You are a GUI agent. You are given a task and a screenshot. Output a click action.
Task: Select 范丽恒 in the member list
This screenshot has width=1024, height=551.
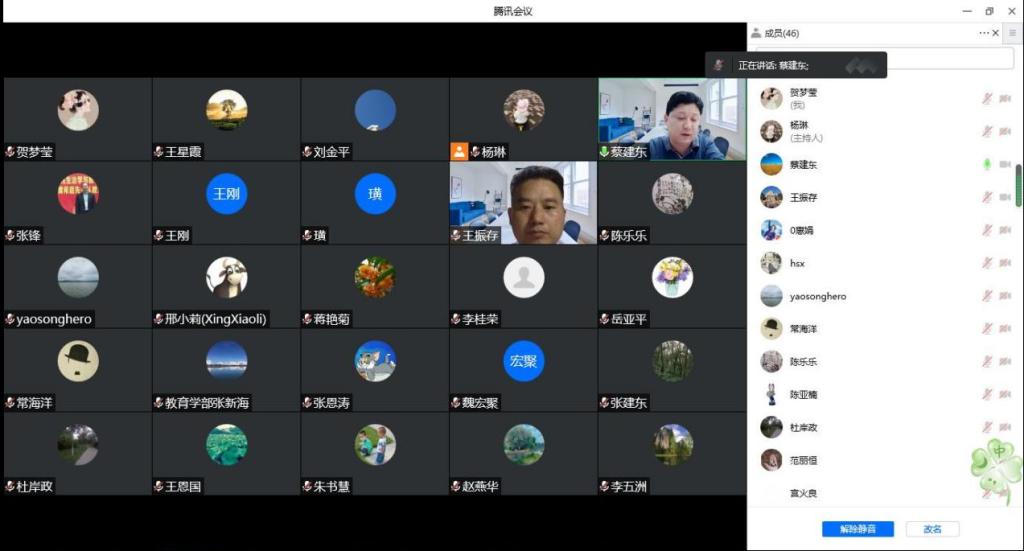(885, 460)
